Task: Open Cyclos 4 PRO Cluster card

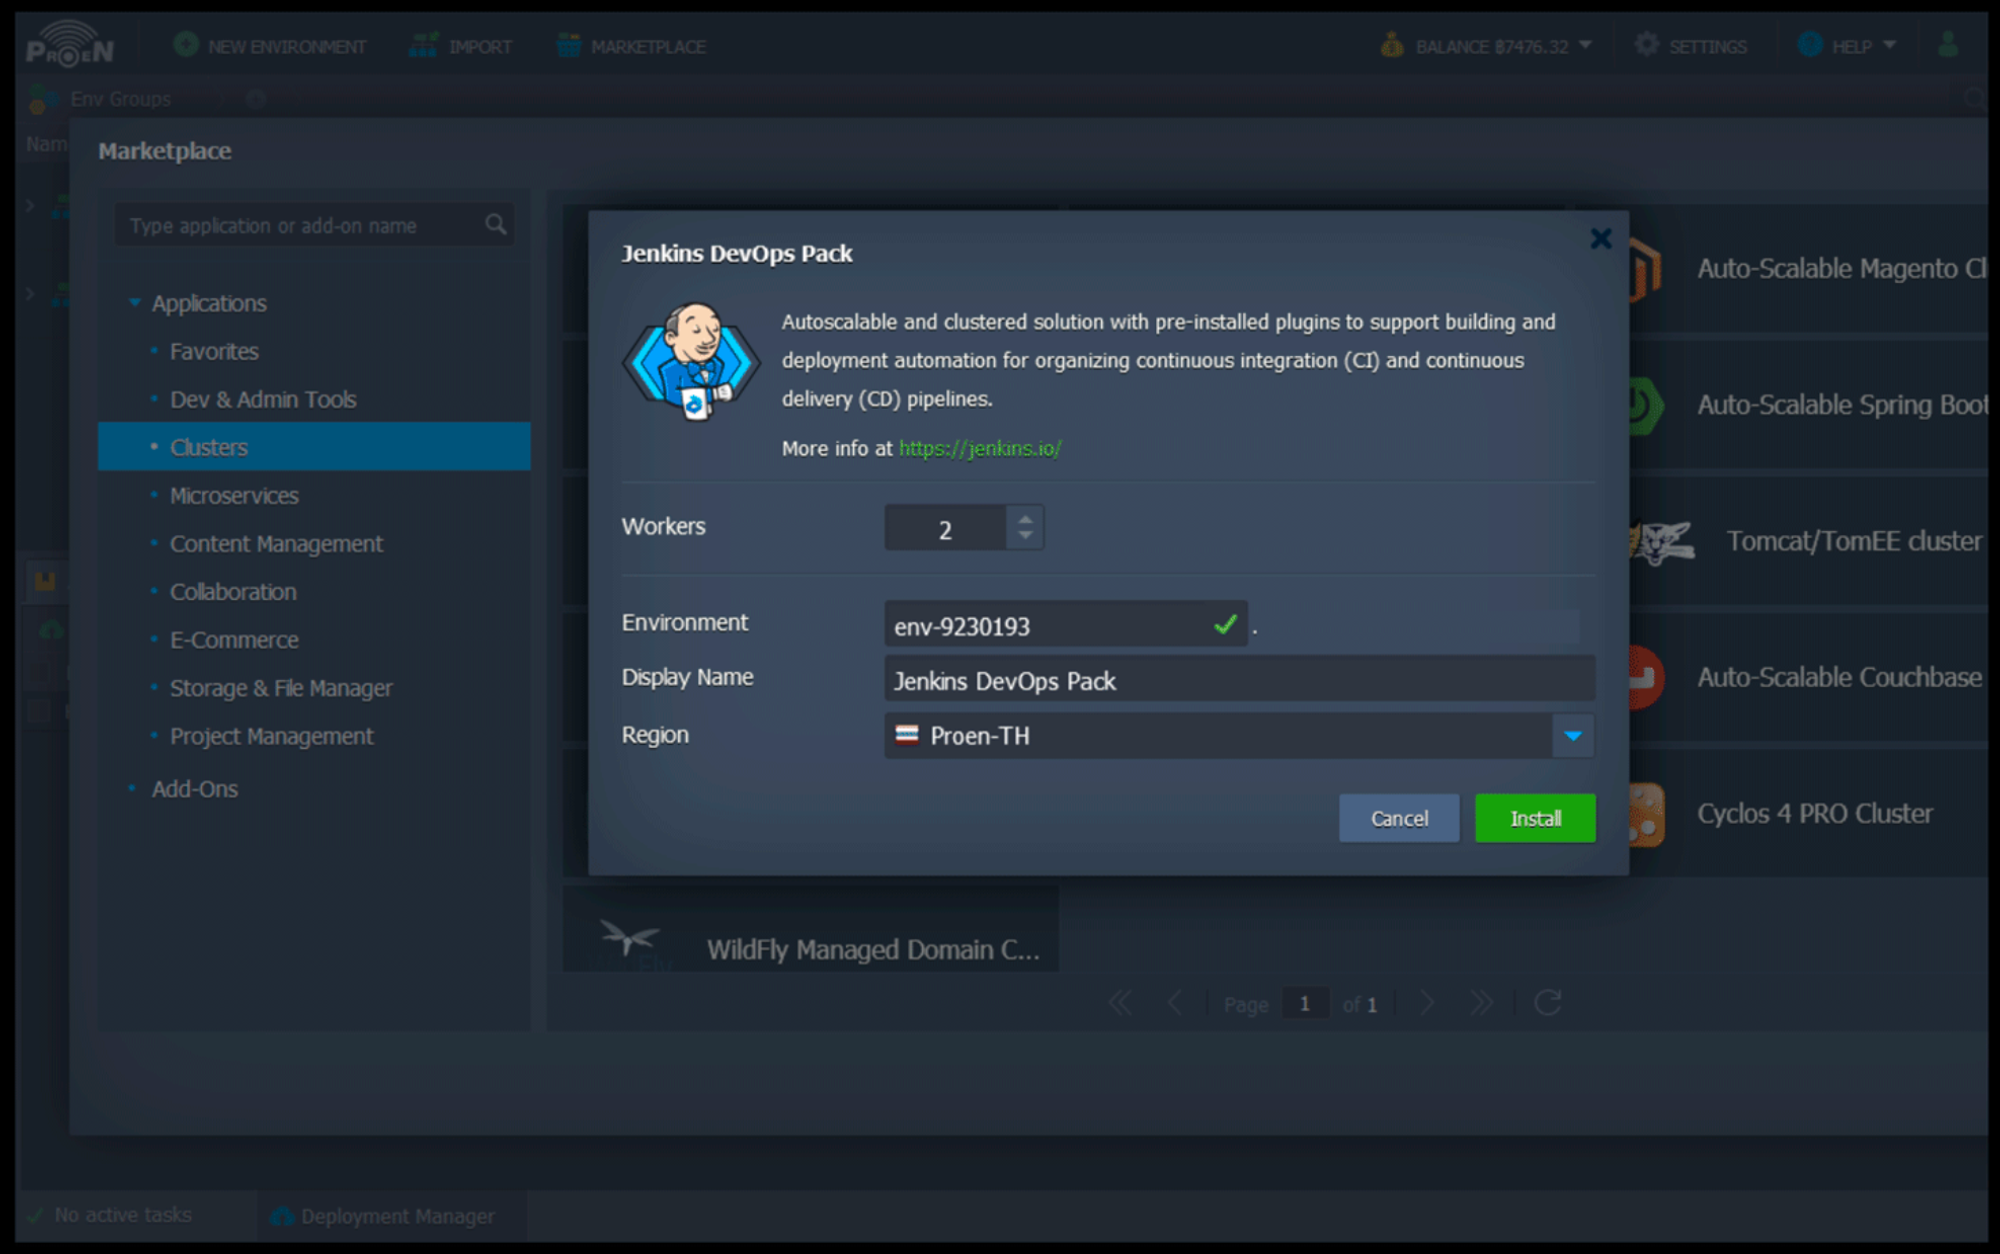Action: tap(1810, 814)
